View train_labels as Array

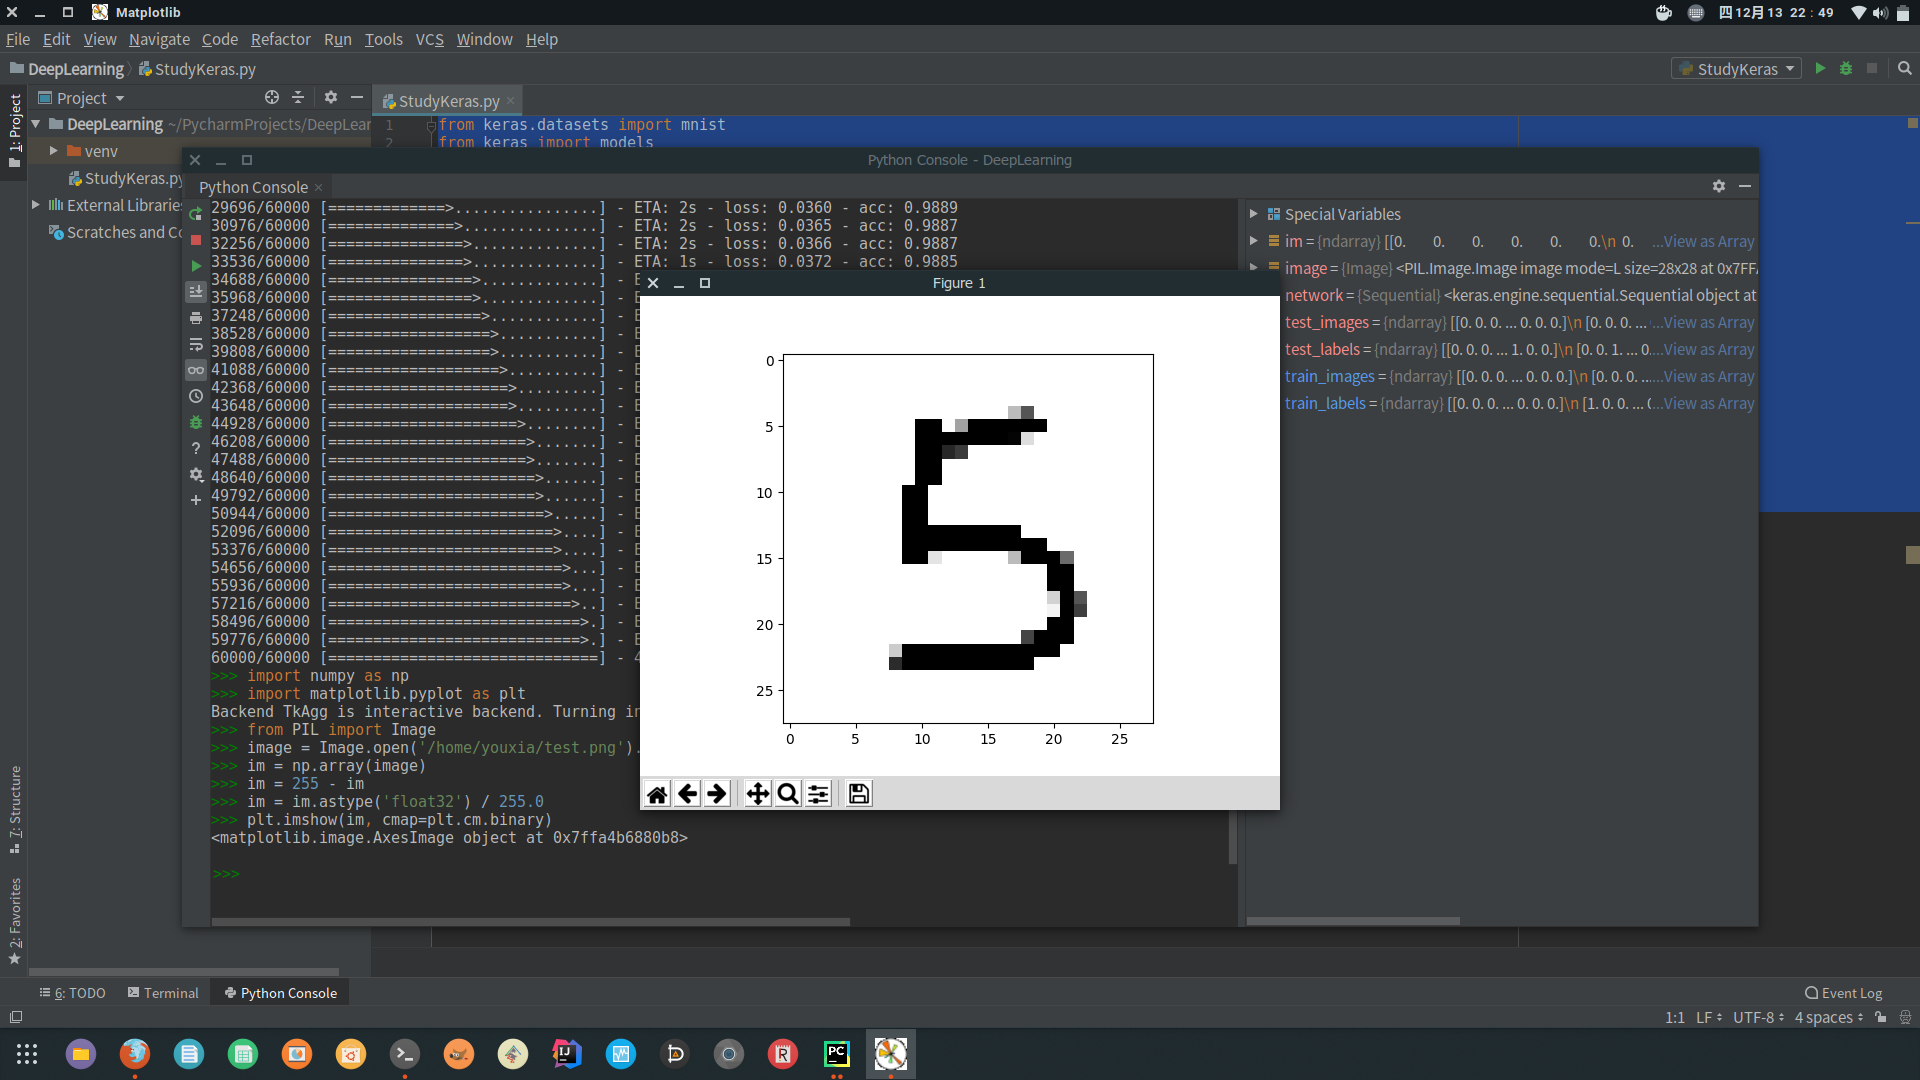coord(1709,403)
